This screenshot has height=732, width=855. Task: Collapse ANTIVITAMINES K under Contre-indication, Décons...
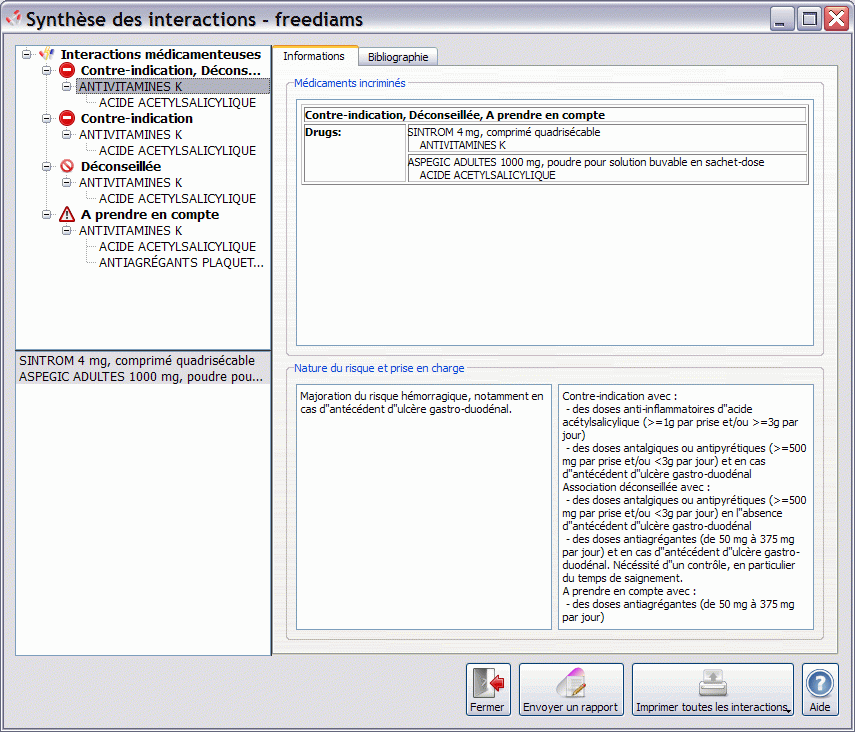pos(67,86)
